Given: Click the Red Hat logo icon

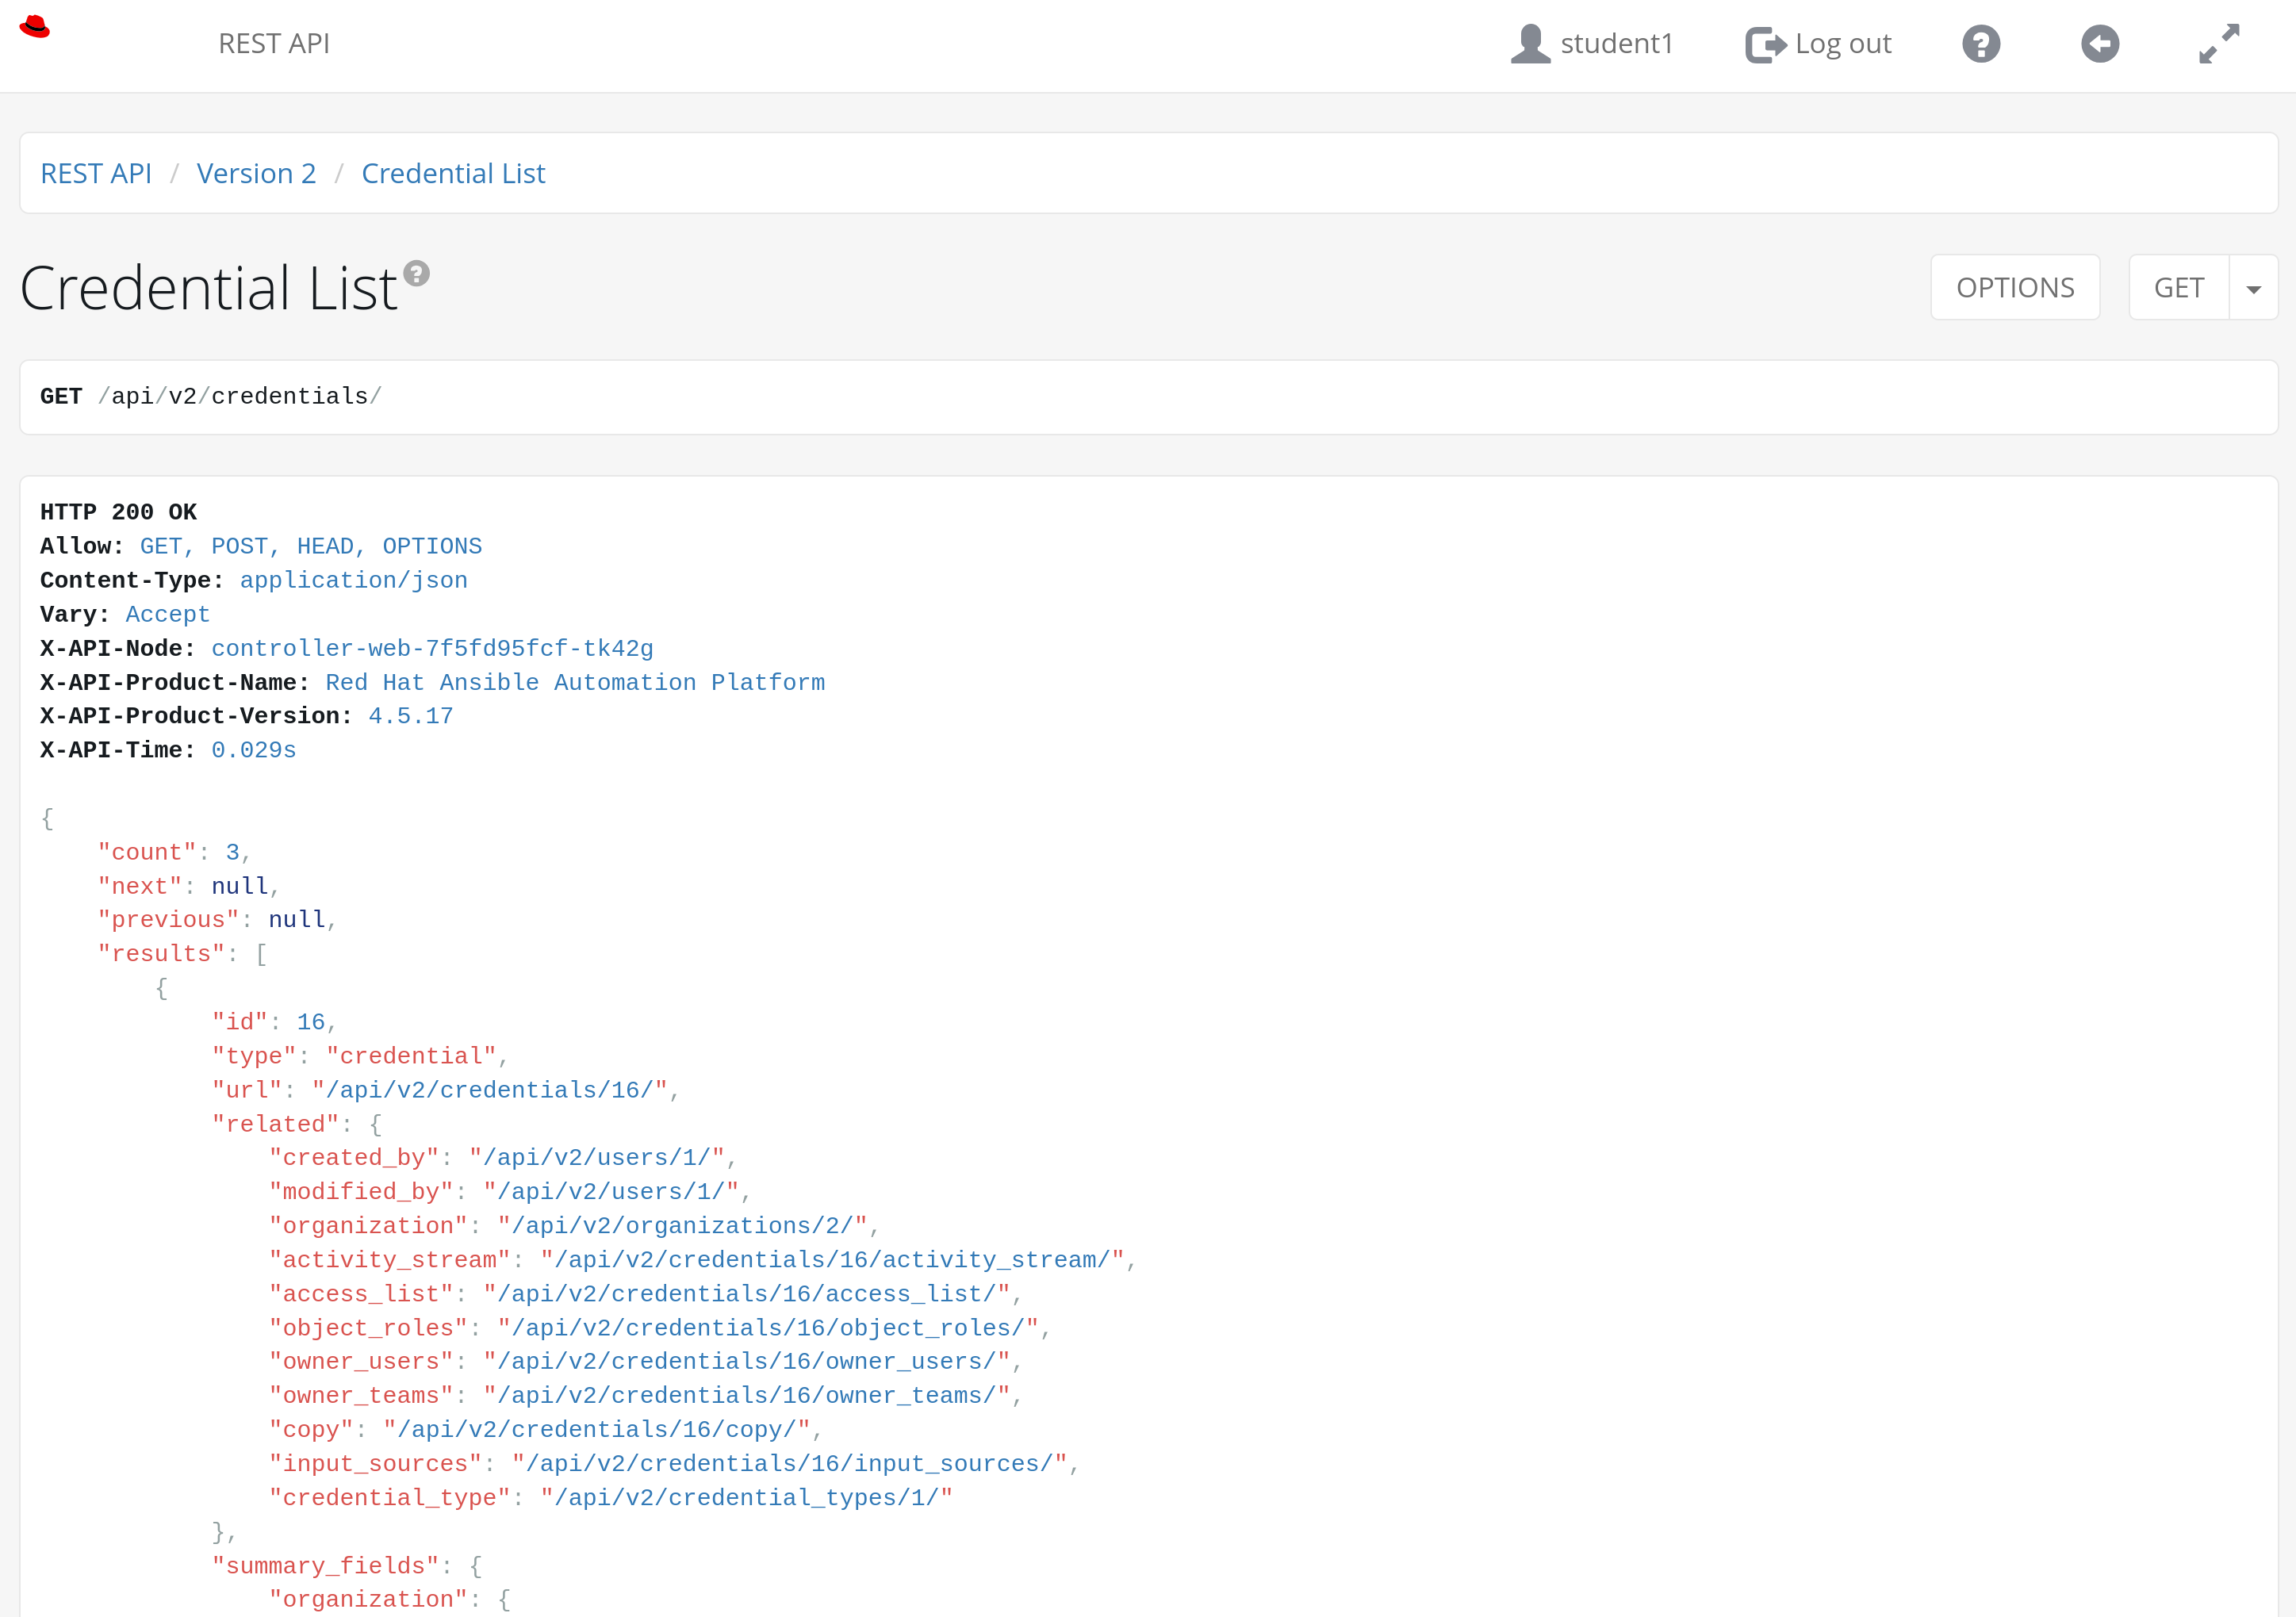Looking at the screenshot, I should (x=35, y=27).
